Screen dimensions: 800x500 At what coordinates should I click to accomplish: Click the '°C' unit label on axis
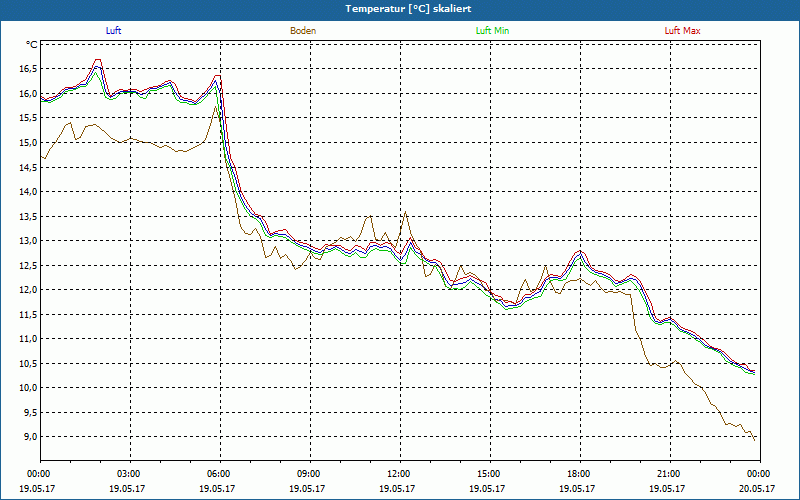pyautogui.click(x=32, y=45)
